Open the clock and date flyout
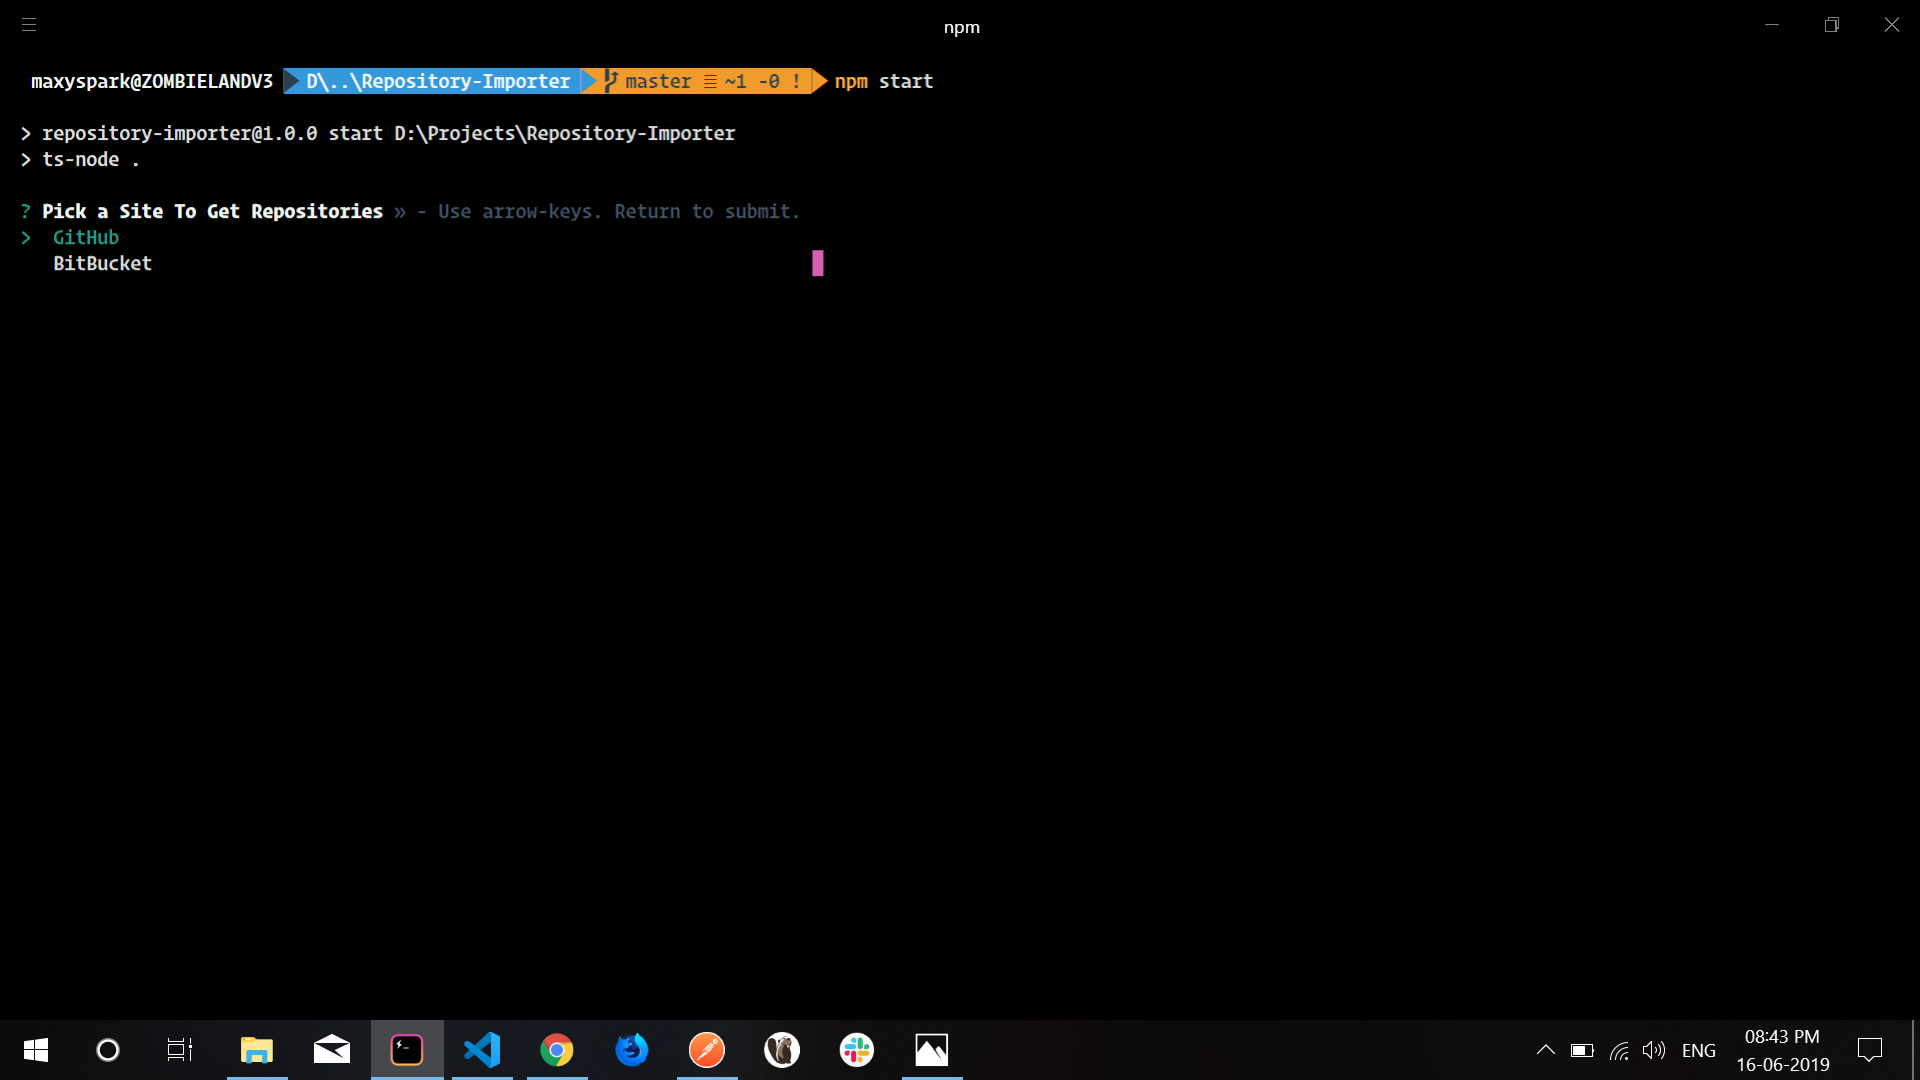 click(1782, 1050)
